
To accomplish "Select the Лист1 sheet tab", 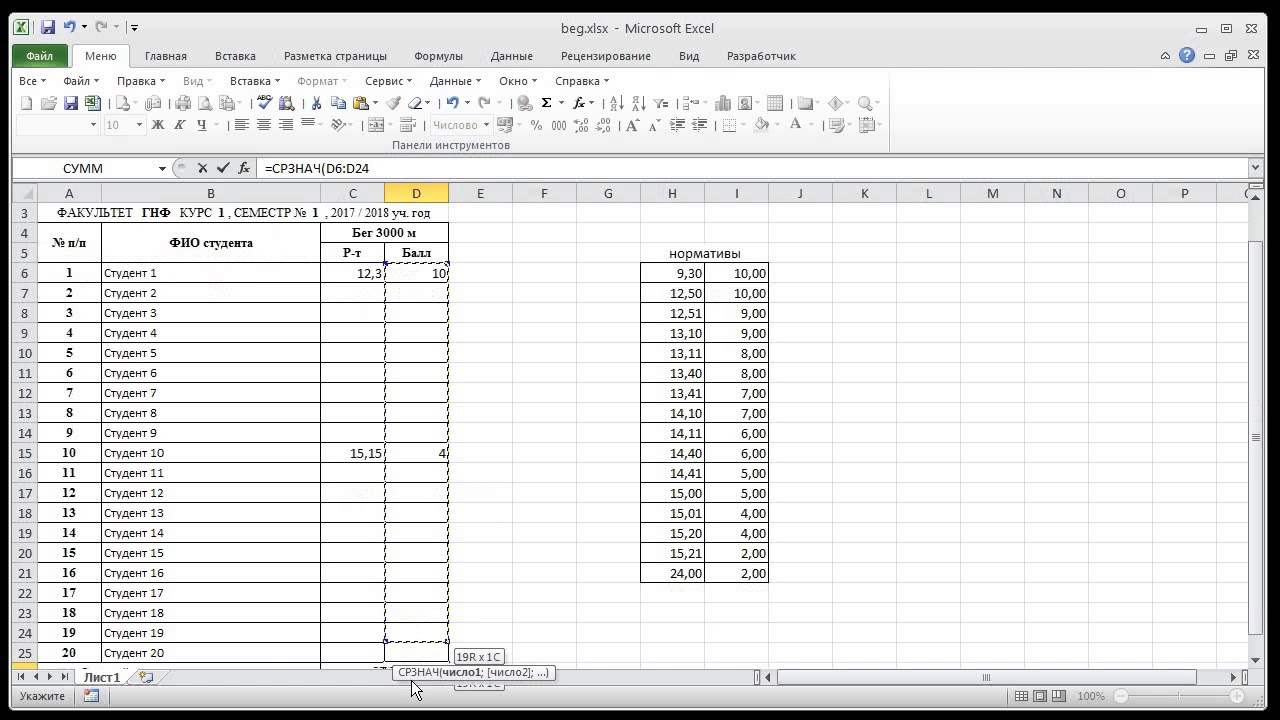I will coord(102,677).
